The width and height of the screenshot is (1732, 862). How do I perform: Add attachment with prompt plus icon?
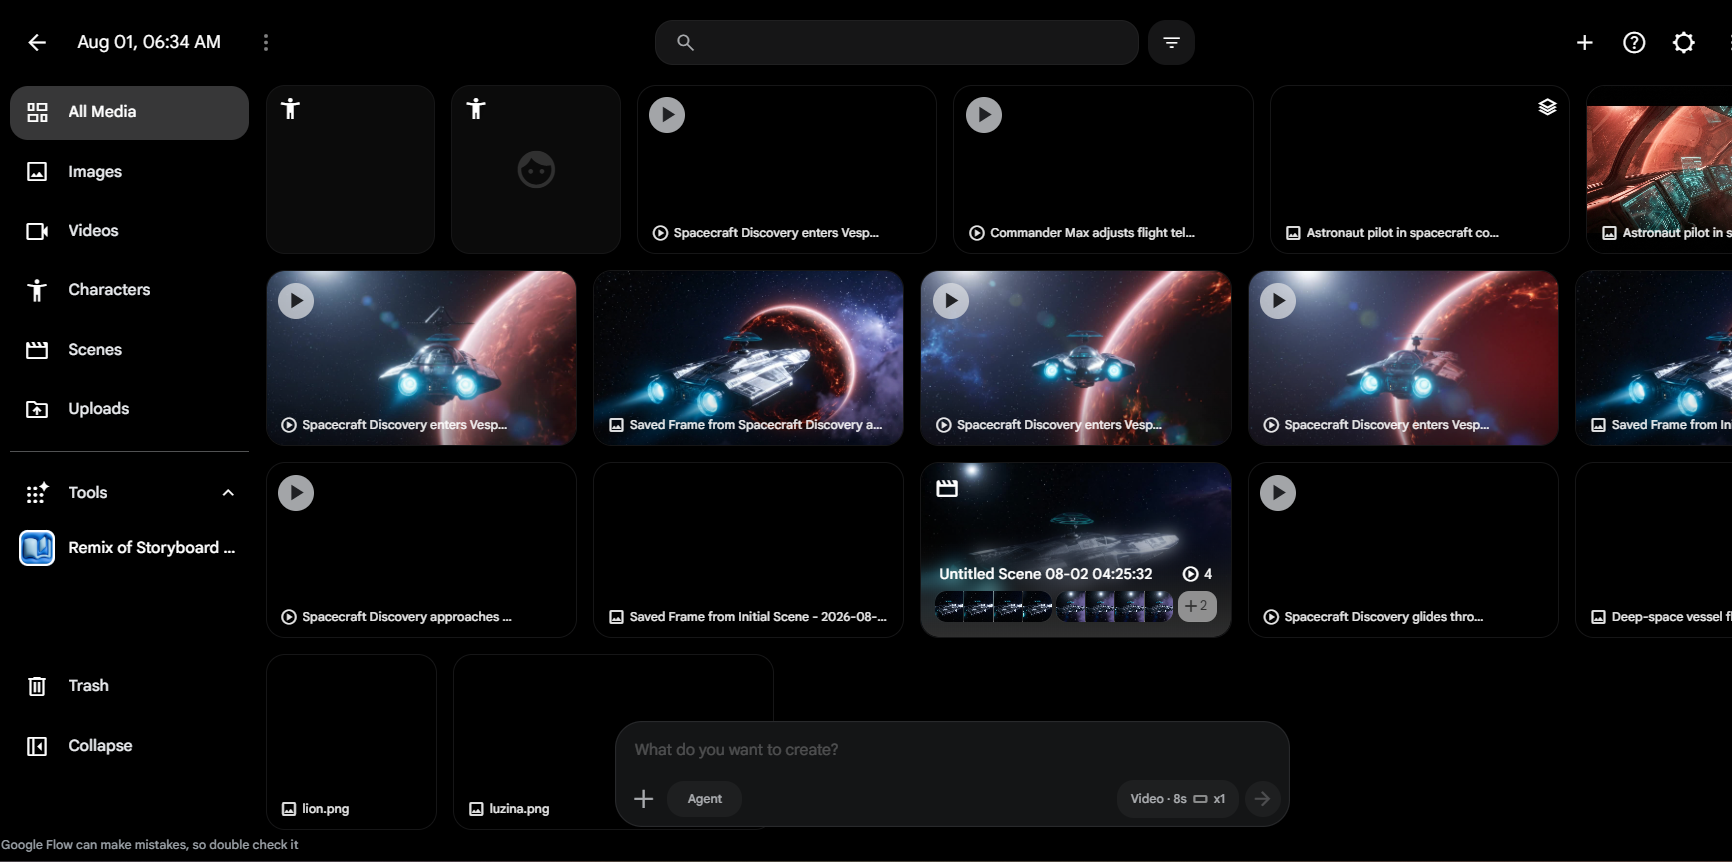click(x=644, y=799)
